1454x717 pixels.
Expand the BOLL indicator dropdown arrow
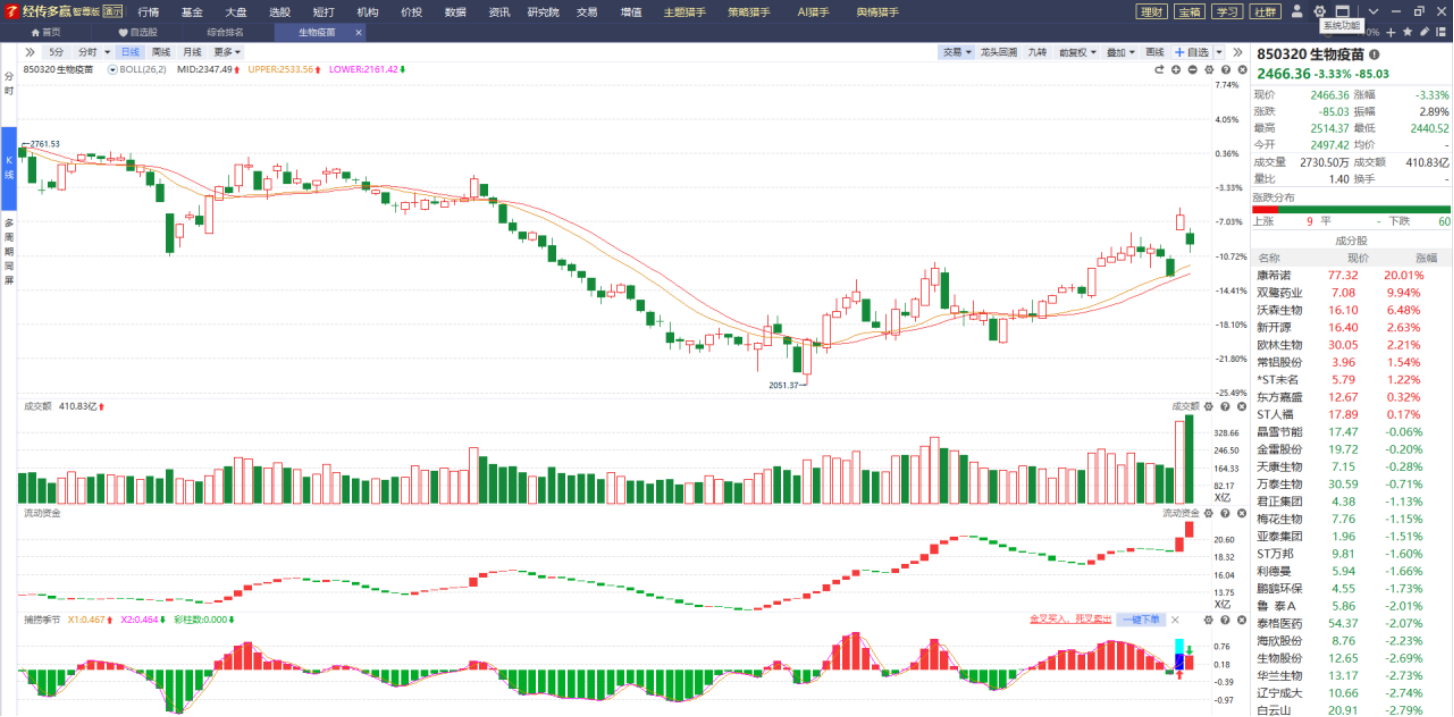[x=113, y=70]
